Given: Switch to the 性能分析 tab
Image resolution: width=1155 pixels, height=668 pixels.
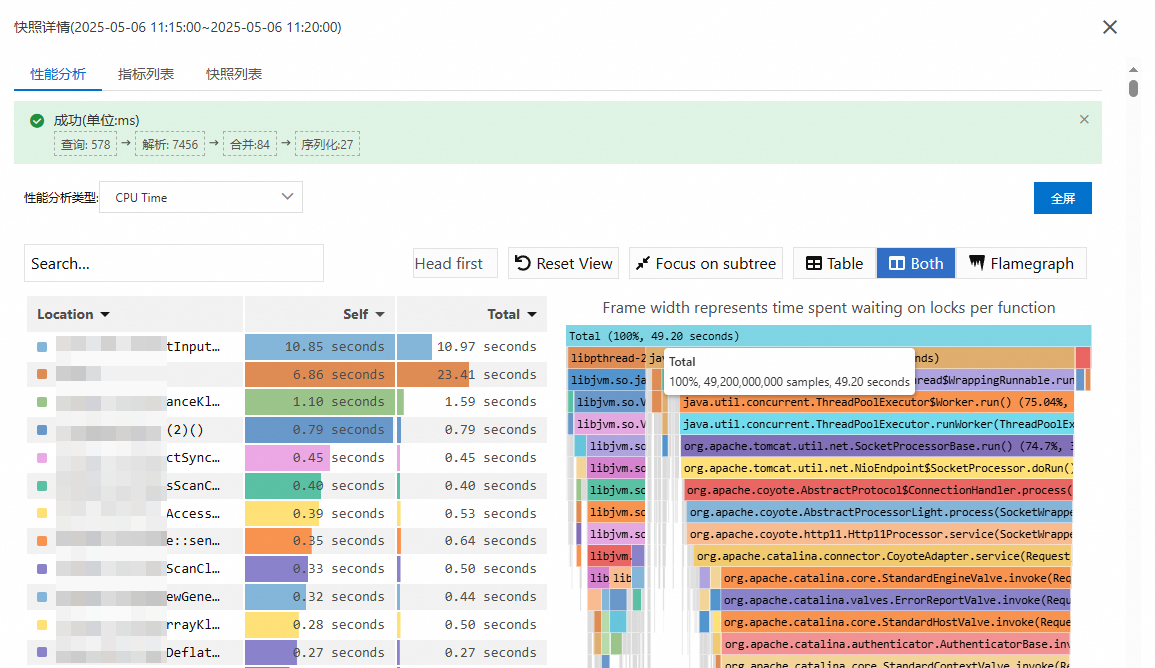Looking at the screenshot, I should pyautogui.click(x=57, y=74).
